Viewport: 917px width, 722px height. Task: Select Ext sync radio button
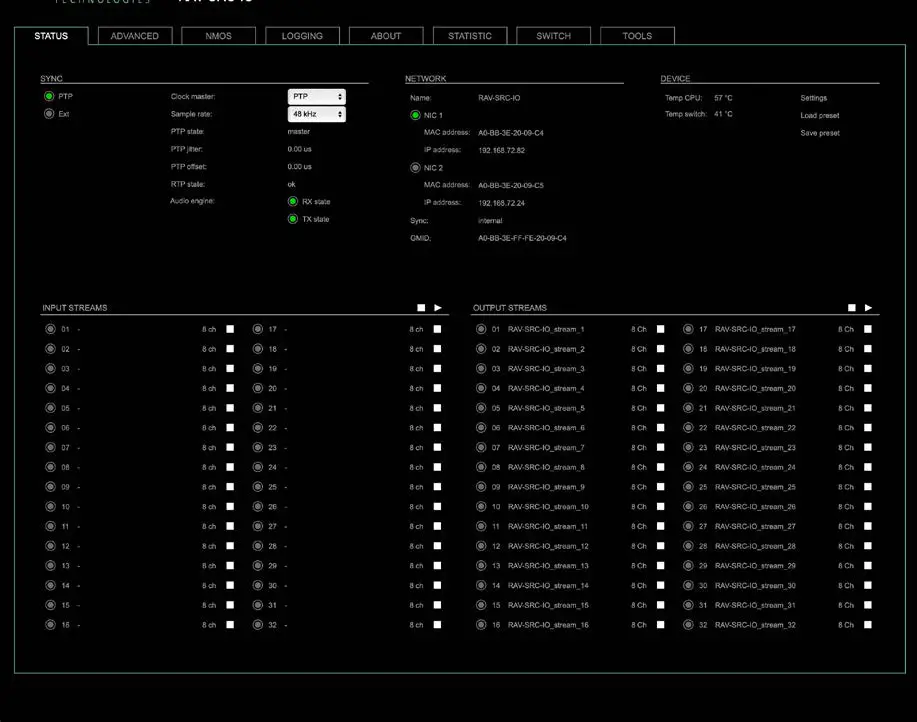coord(49,113)
